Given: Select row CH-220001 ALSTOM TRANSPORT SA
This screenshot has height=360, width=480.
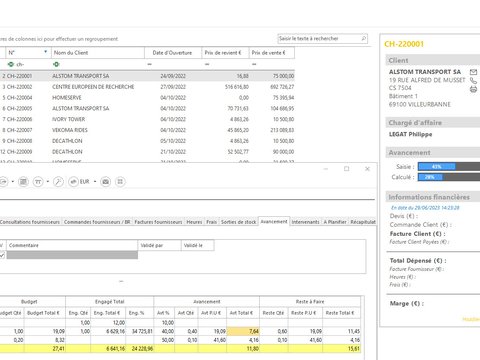Looking at the screenshot, I should tap(147, 76).
